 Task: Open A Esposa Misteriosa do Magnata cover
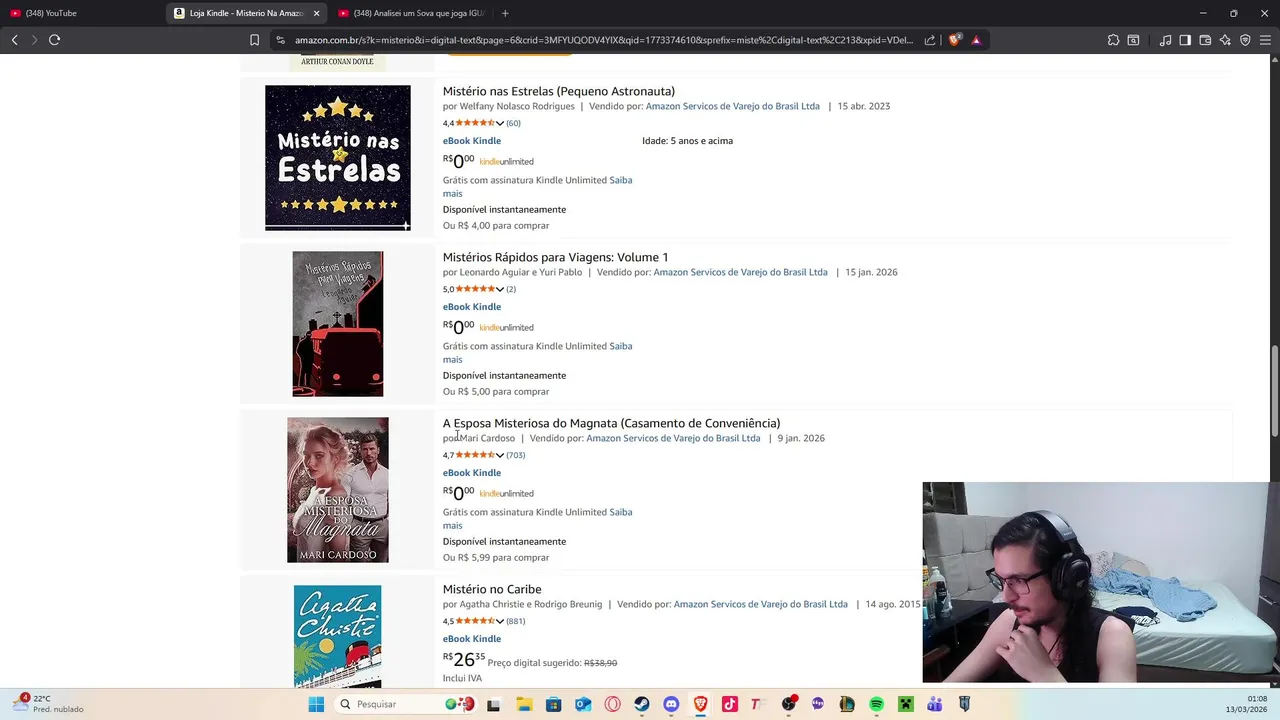click(x=338, y=490)
